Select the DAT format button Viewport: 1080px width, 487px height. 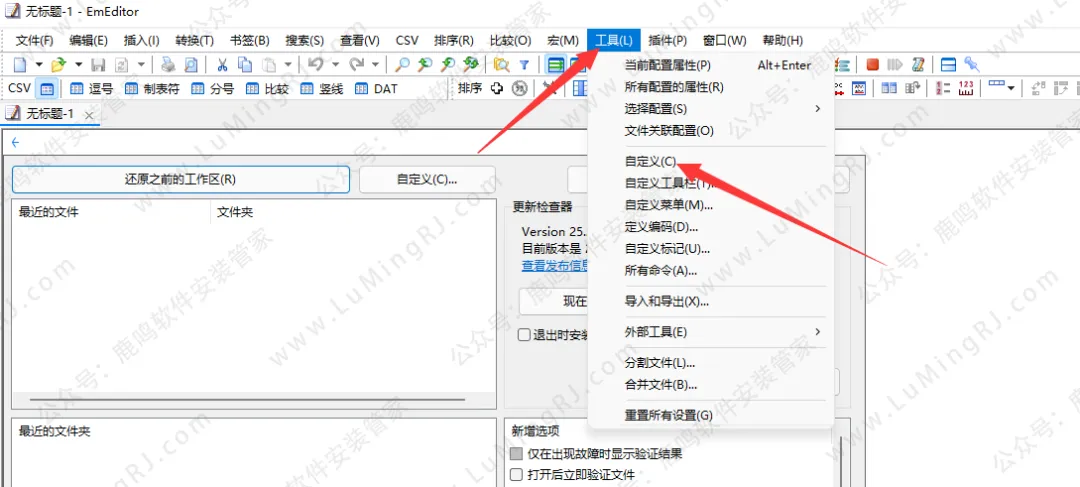pos(376,89)
